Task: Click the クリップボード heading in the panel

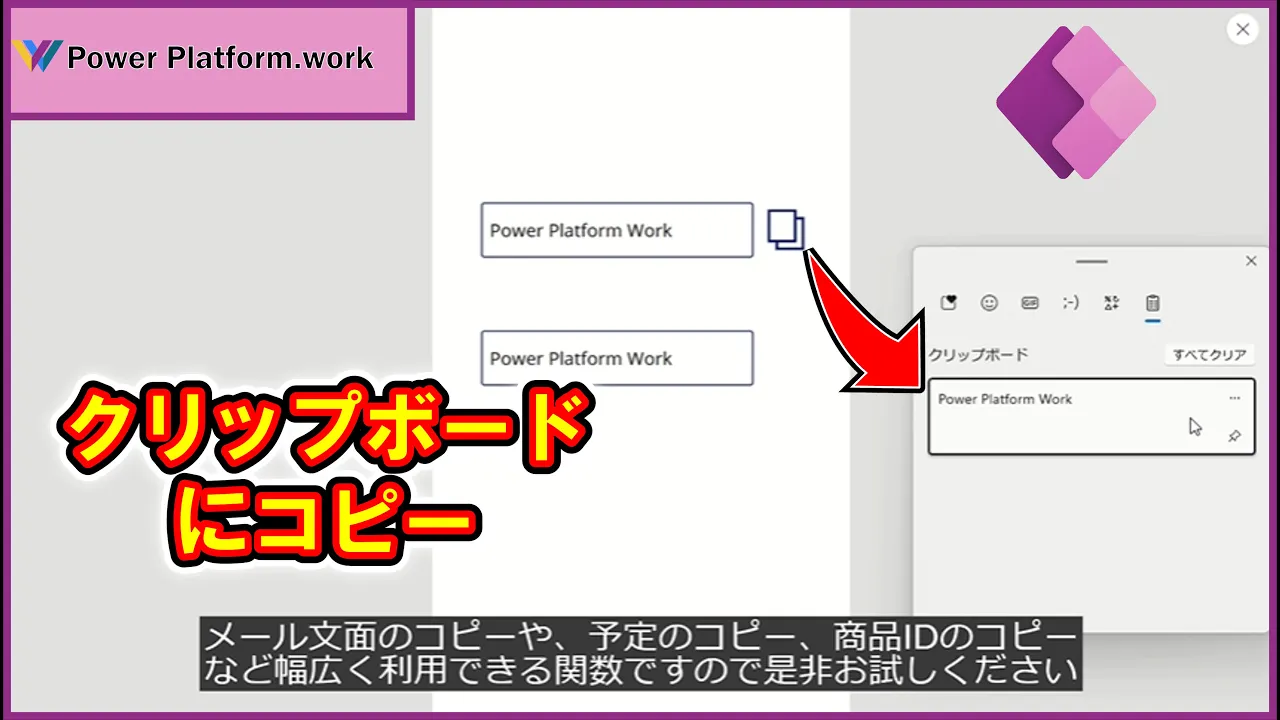Action: (978, 355)
